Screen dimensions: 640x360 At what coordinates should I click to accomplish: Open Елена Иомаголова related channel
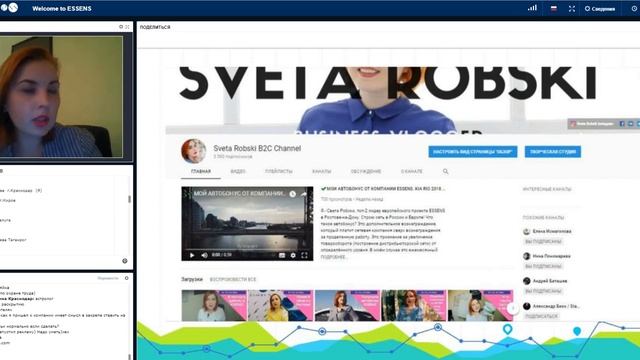tap(552, 231)
